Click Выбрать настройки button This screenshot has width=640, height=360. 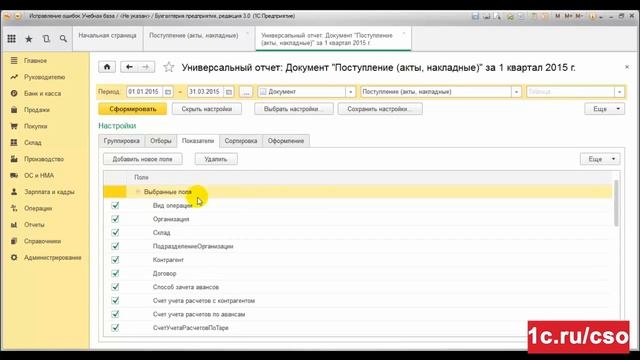tap(294, 109)
